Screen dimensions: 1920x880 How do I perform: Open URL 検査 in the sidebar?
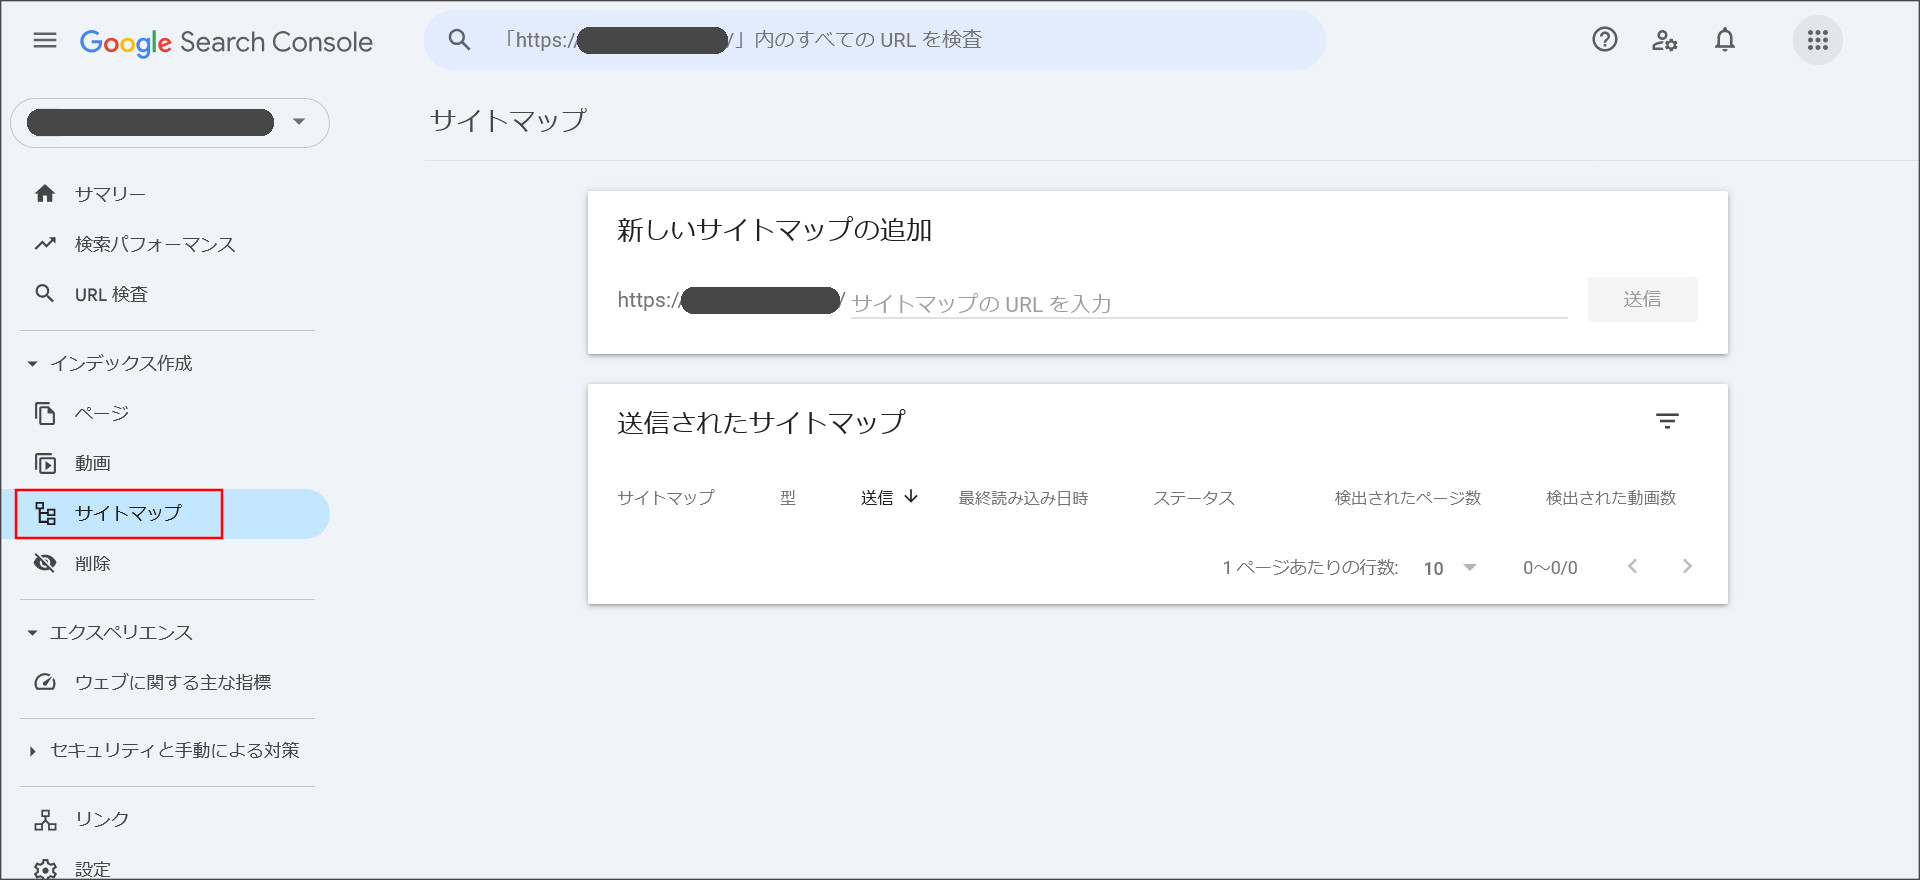(111, 294)
